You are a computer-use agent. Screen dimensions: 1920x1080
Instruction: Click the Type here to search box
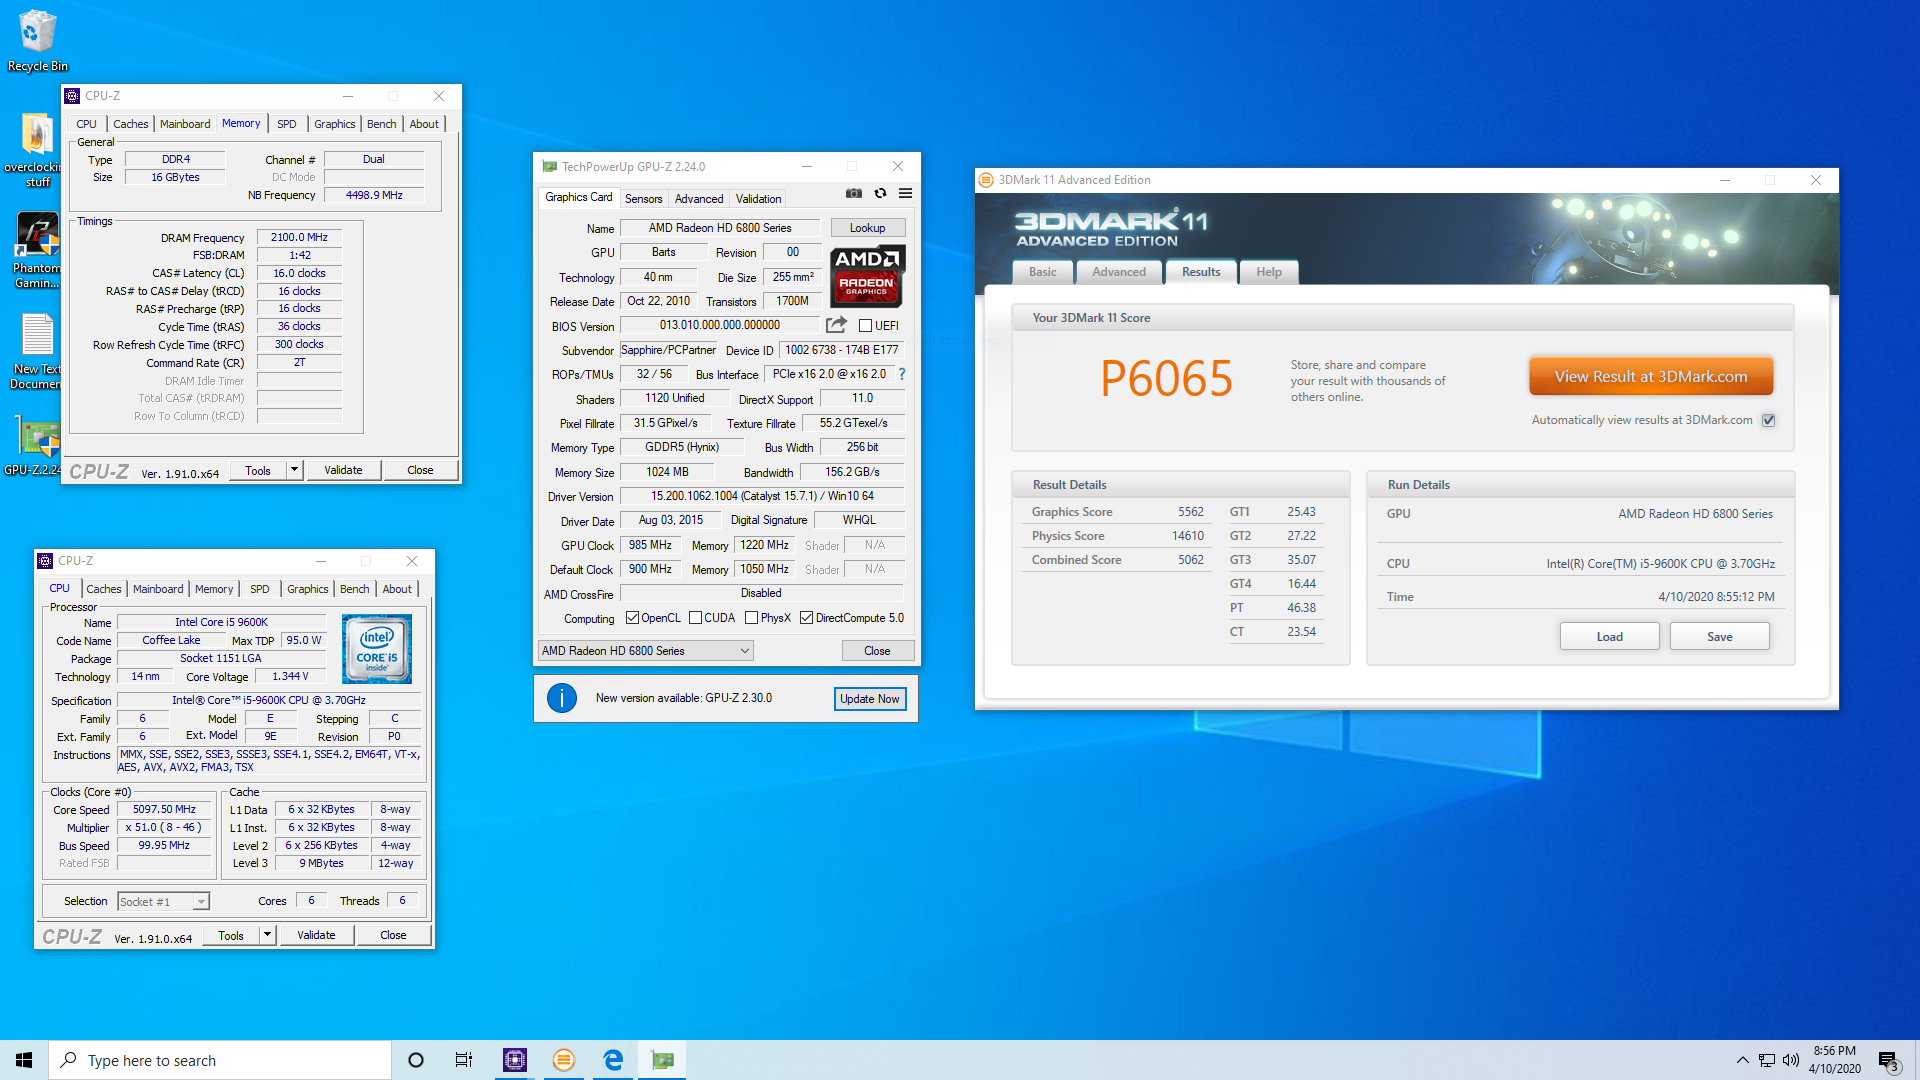point(220,1060)
